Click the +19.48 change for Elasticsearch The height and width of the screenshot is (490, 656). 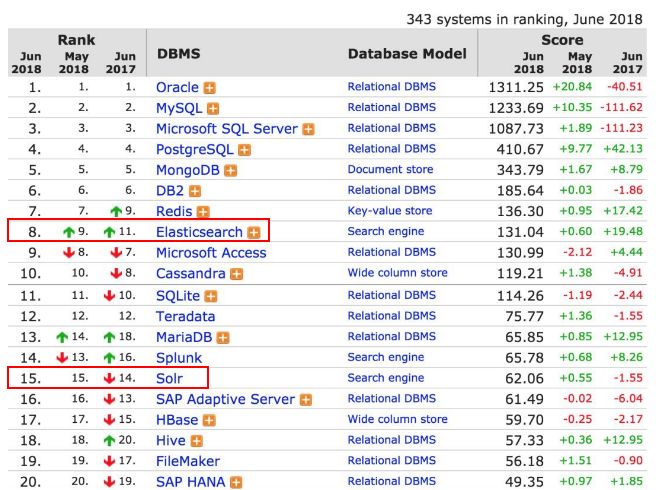tap(623, 231)
